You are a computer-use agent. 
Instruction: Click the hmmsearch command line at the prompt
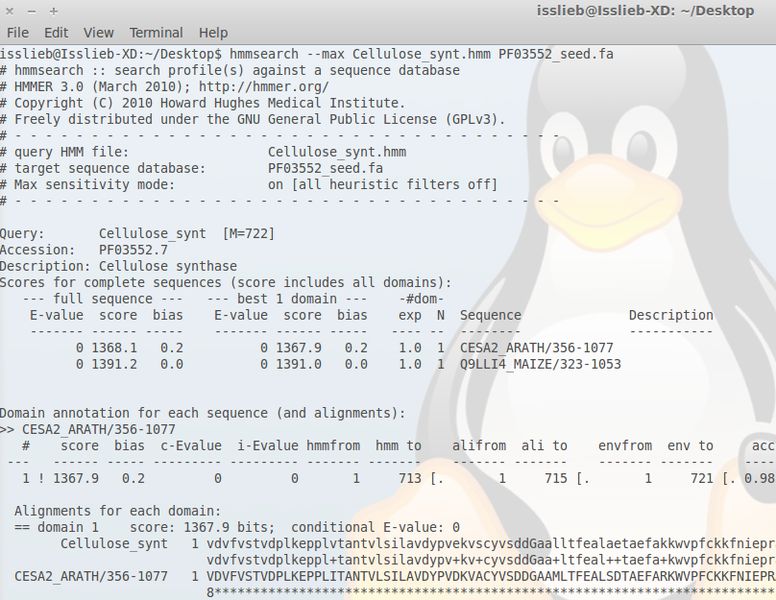click(421, 54)
